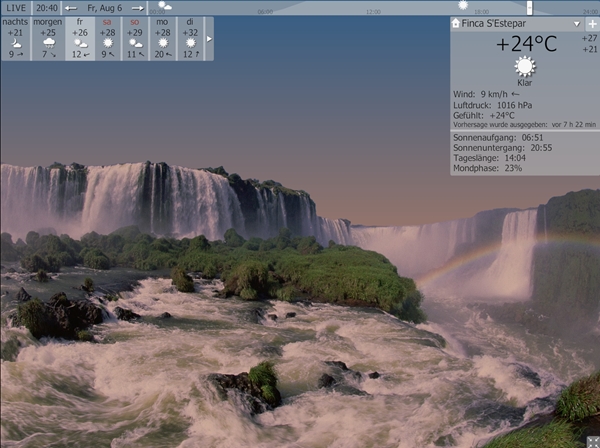
Task: Click the partly cloudy icon in so tile
Action: [135, 43]
